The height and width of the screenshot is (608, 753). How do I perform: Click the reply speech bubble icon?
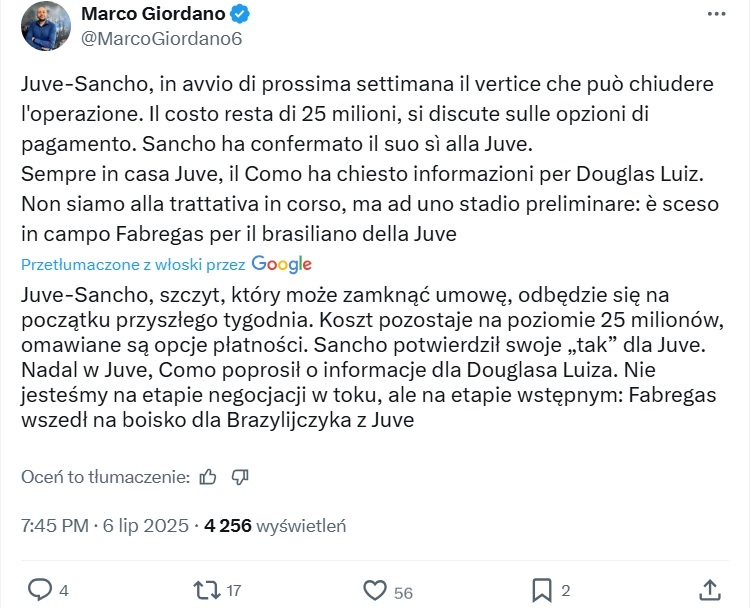click(39, 590)
